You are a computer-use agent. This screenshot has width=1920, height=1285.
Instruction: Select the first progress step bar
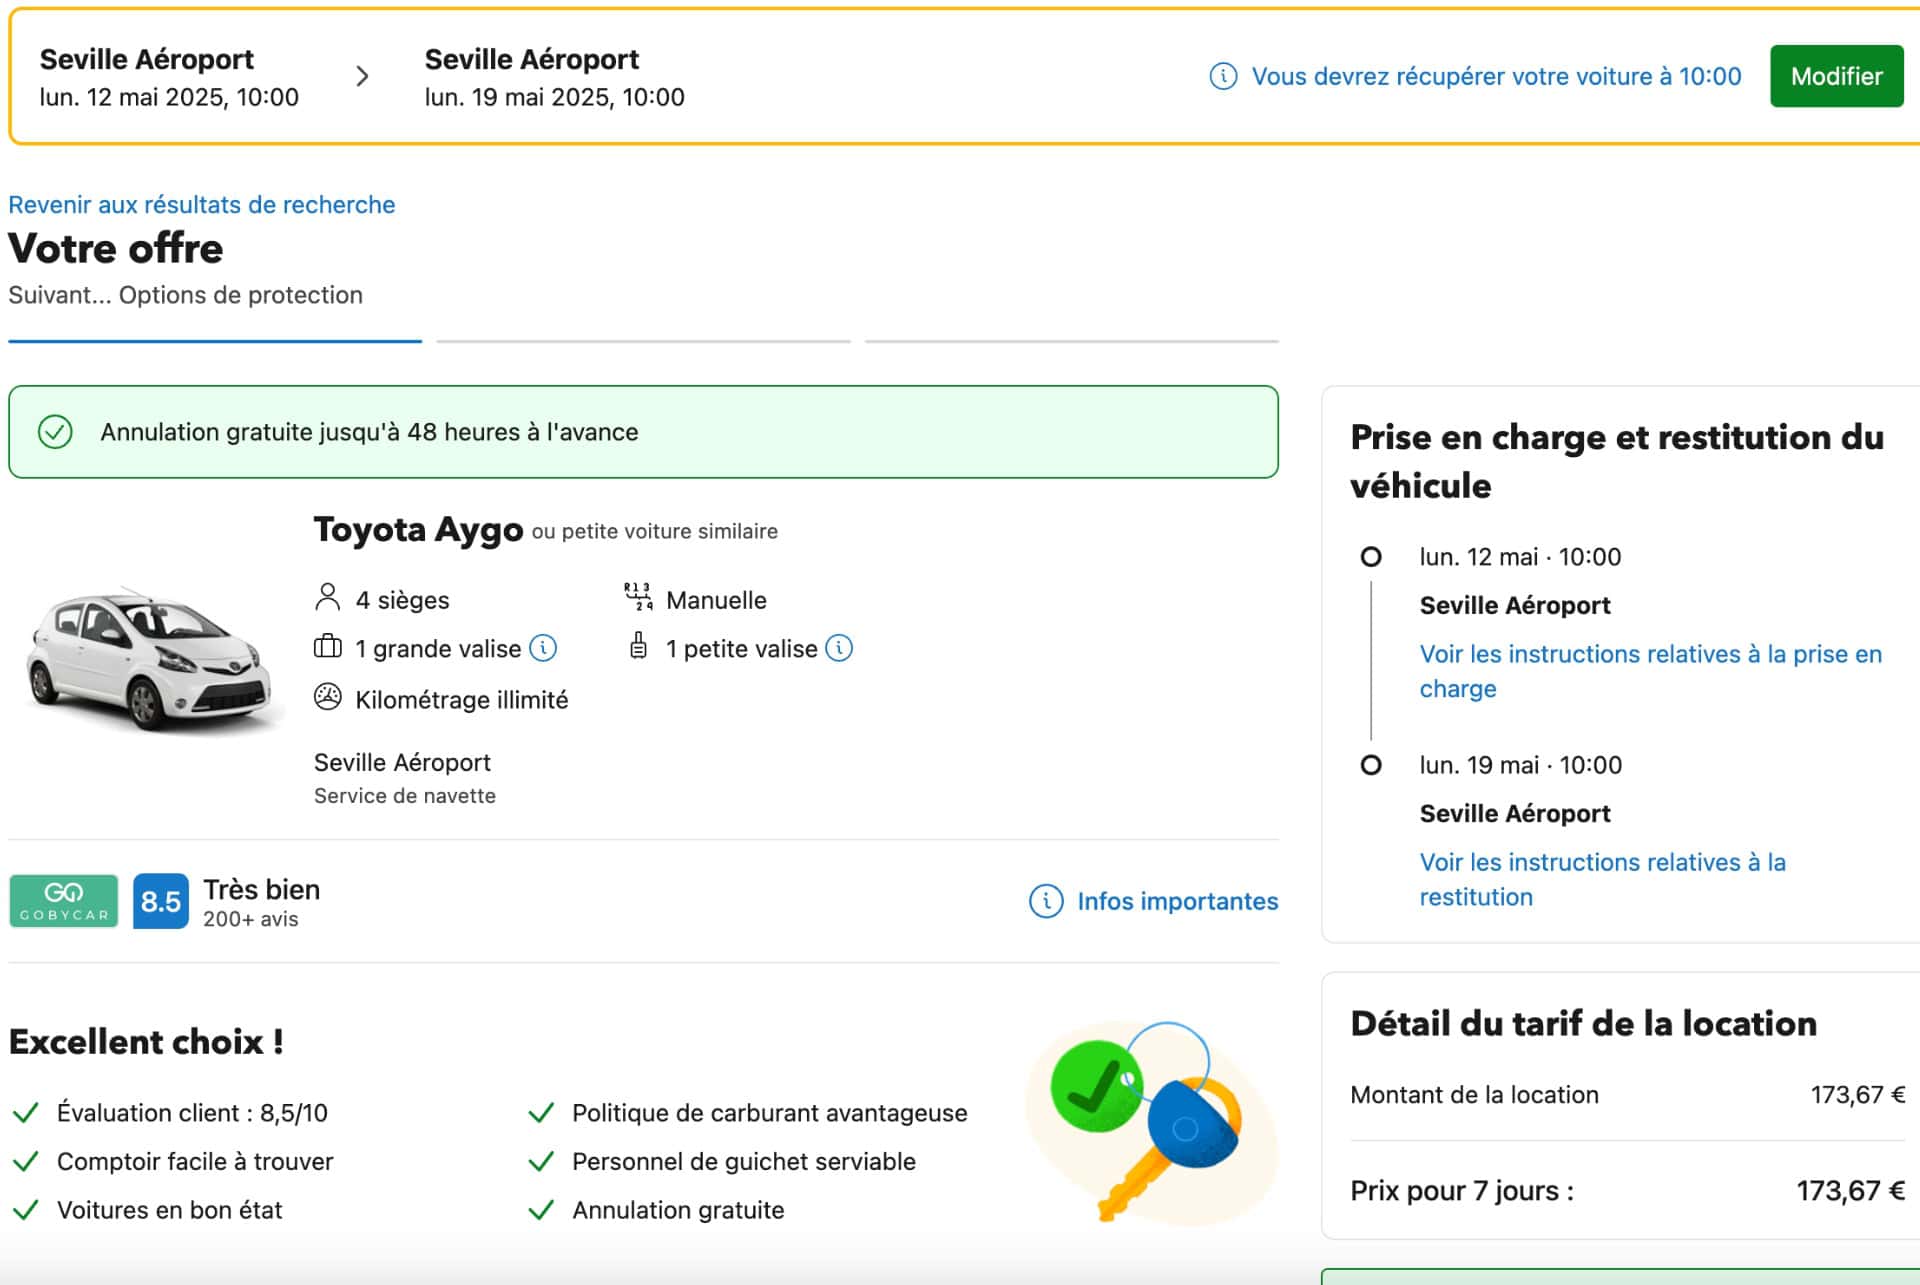tap(215, 341)
